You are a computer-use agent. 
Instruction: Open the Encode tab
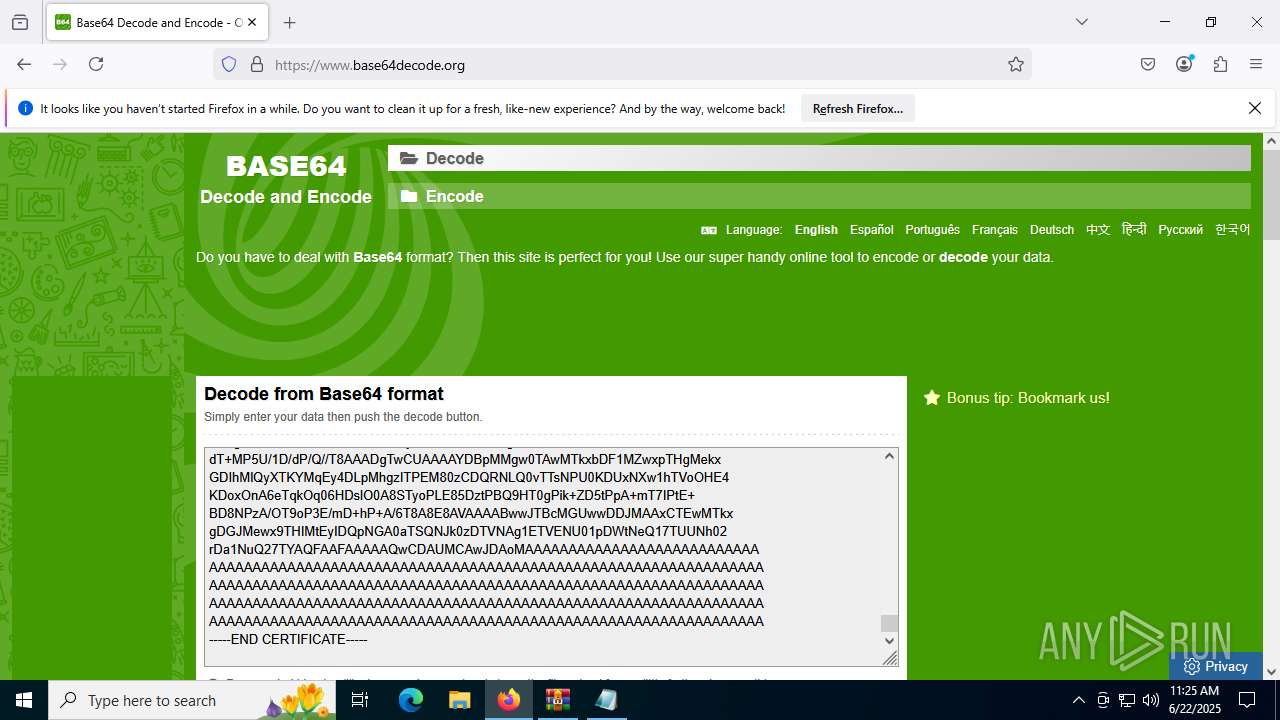point(819,196)
